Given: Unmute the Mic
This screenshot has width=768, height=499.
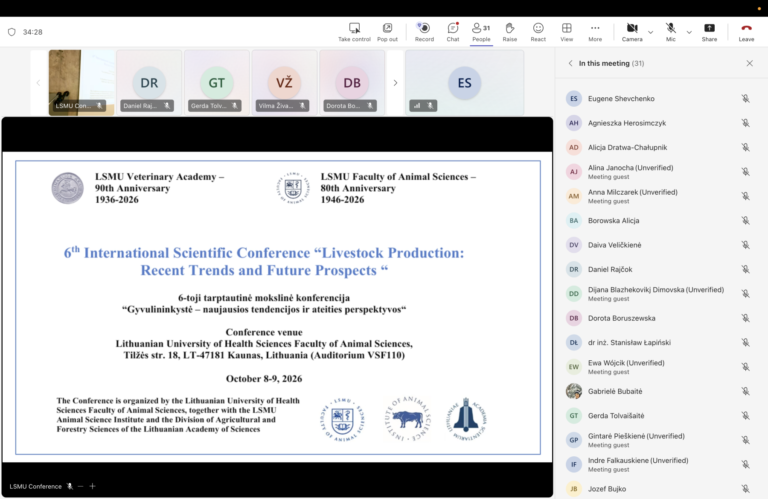Looking at the screenshot, I should (671, 32).
